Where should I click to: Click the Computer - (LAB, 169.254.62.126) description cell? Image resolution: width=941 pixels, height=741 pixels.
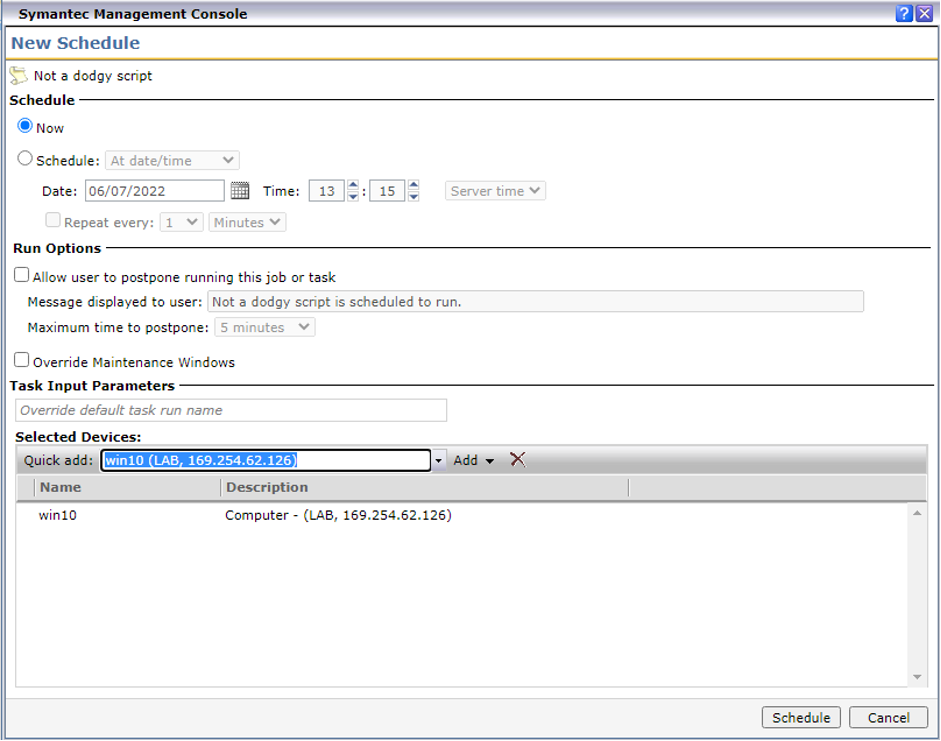pyautogui.click(x=338, y=515)
